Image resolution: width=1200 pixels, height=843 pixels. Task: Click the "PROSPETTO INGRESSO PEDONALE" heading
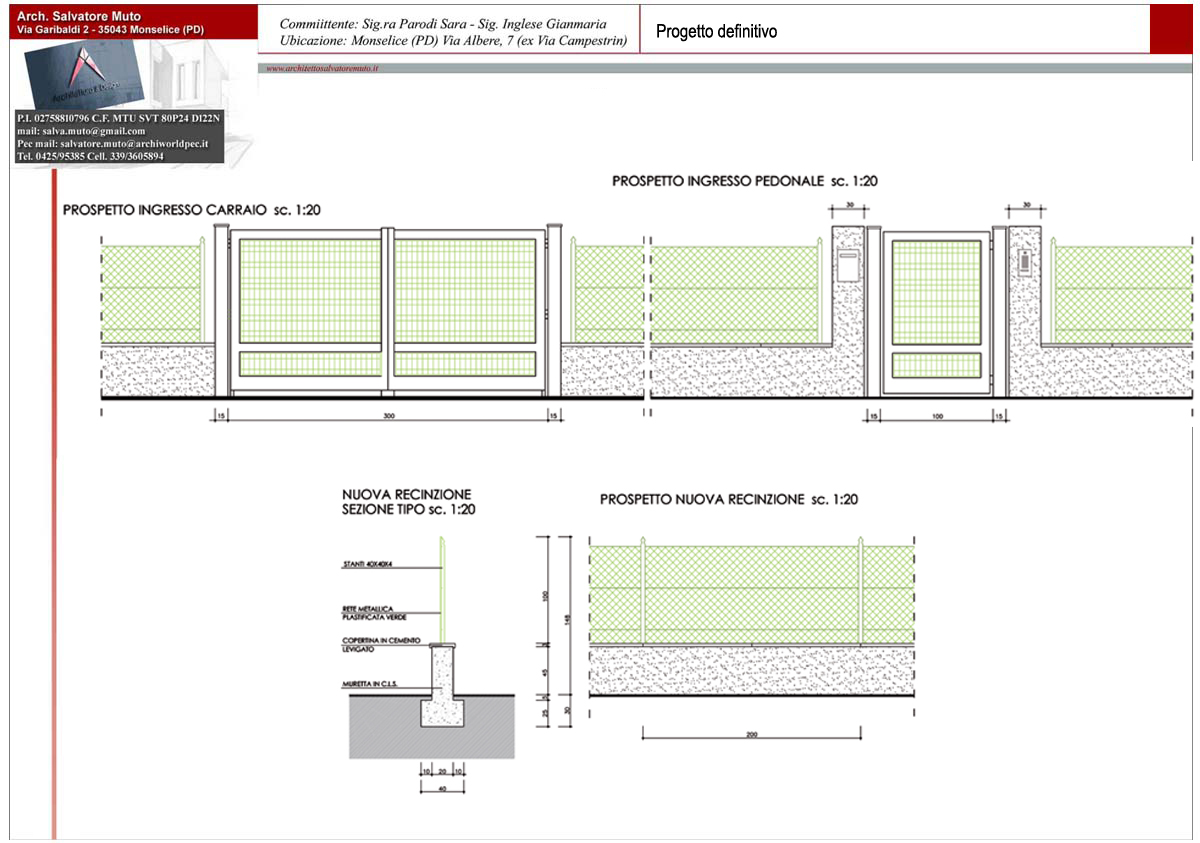tap(744, 181)
